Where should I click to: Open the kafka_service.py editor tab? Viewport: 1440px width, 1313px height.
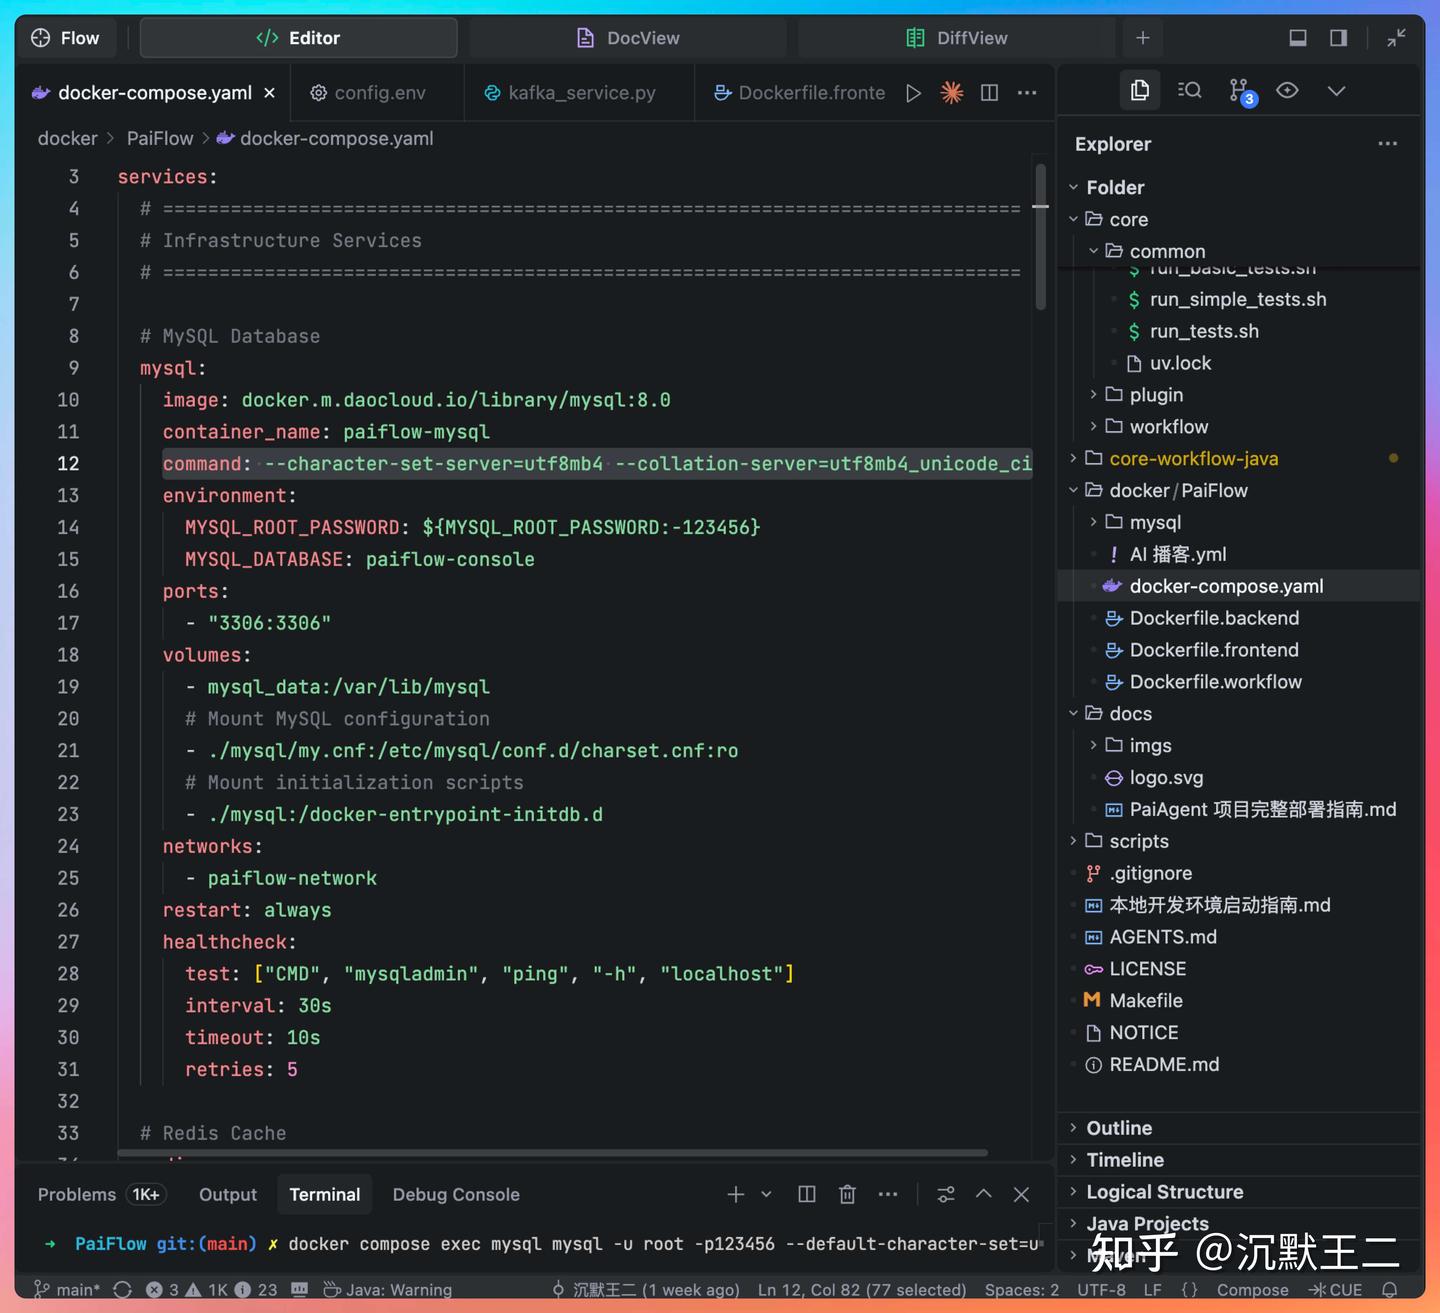(581, 93)
